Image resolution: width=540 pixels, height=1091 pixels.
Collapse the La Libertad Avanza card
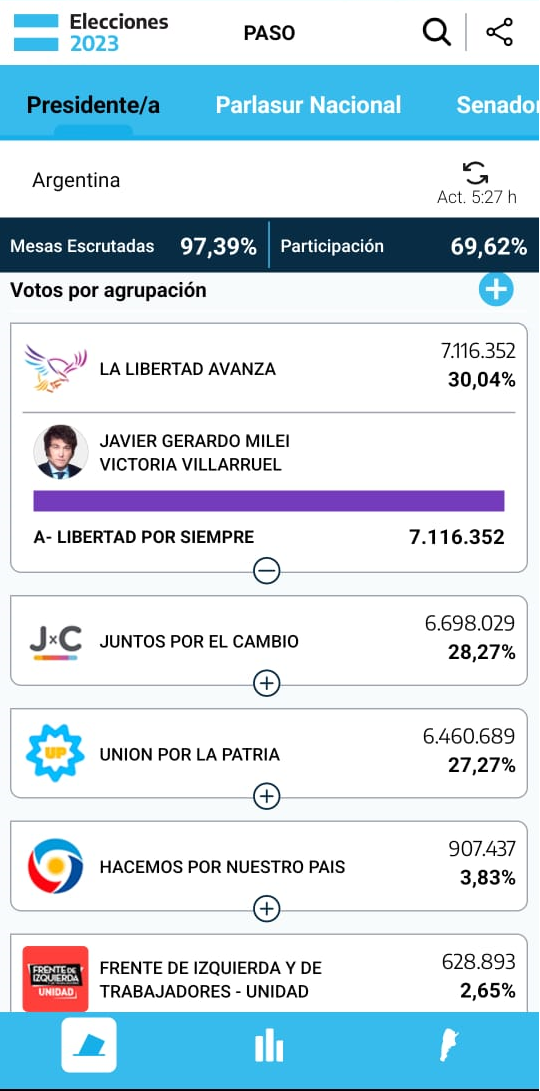[267, 572]
